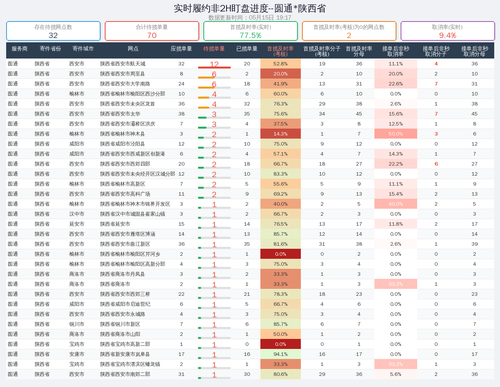Open the card 首揽及时率(考核)为0的网点数
The height and width of the screenshot is (387, 500).
tap(349, 31)
